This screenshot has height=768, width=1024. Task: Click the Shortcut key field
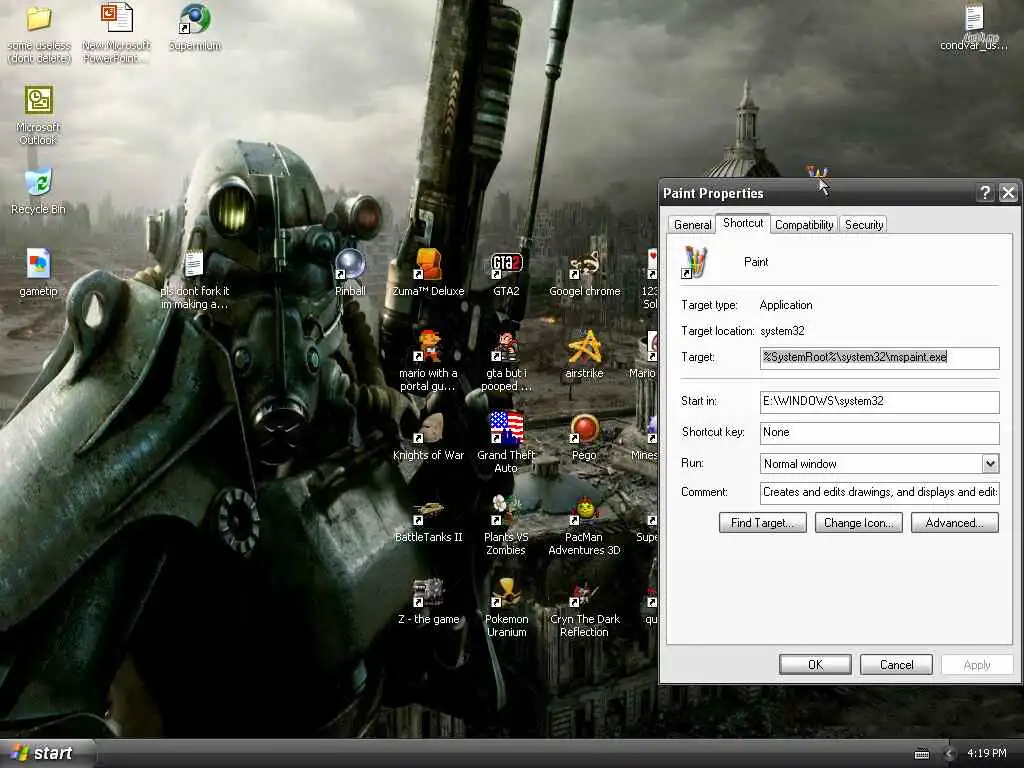point(880,432)
